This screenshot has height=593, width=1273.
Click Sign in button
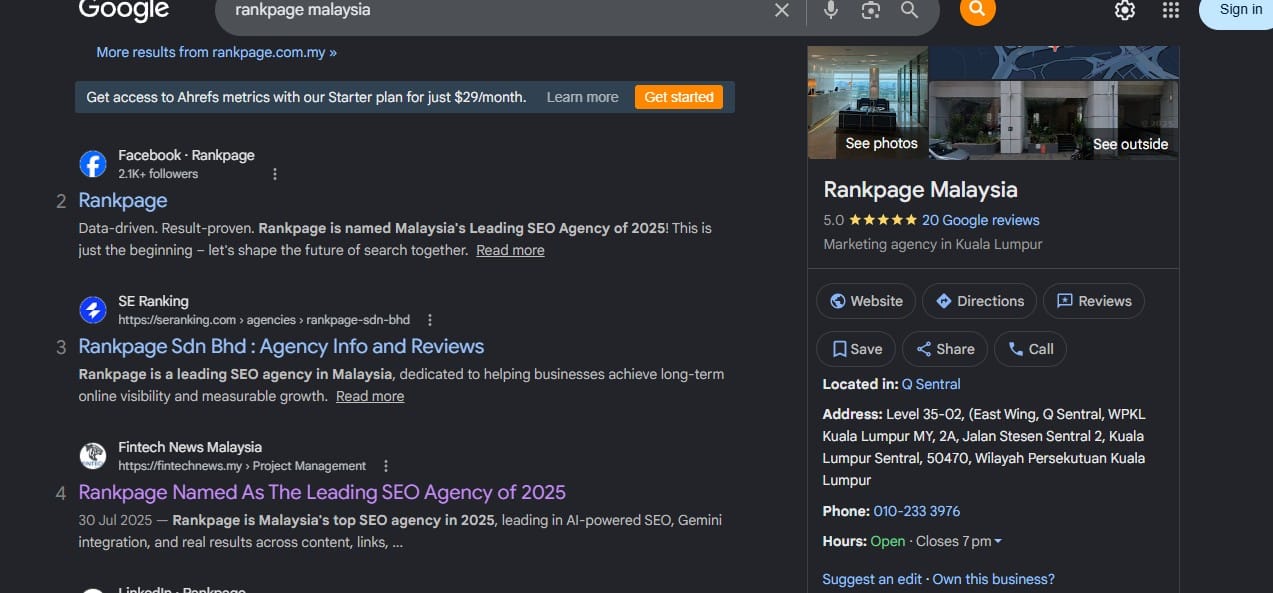pos(1240,10)
